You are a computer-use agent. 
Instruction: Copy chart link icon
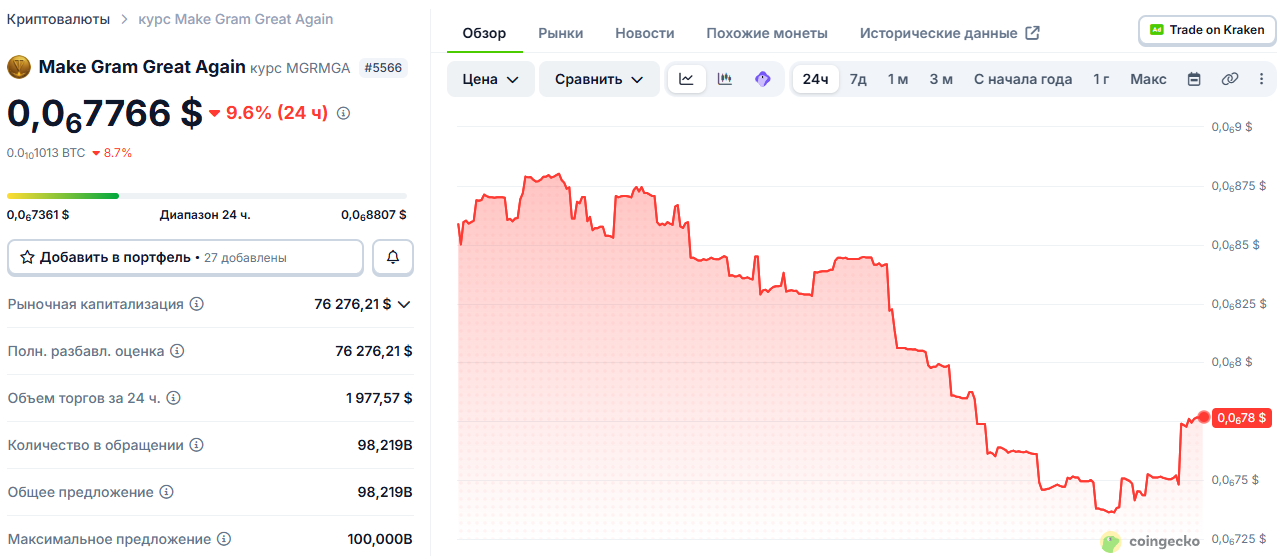pos(1230,79)
